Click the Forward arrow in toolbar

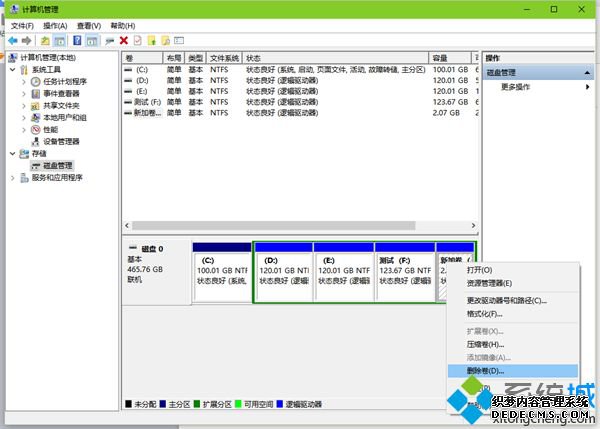pyautogui.click(x=26, y=41)
